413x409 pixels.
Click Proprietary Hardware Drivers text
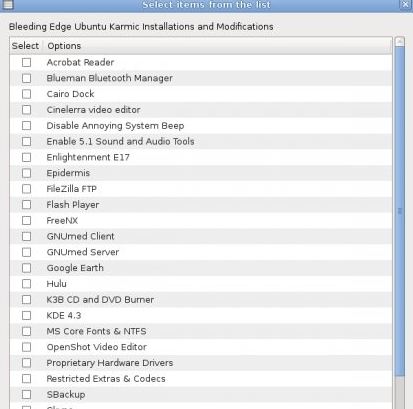click(110, 363)
